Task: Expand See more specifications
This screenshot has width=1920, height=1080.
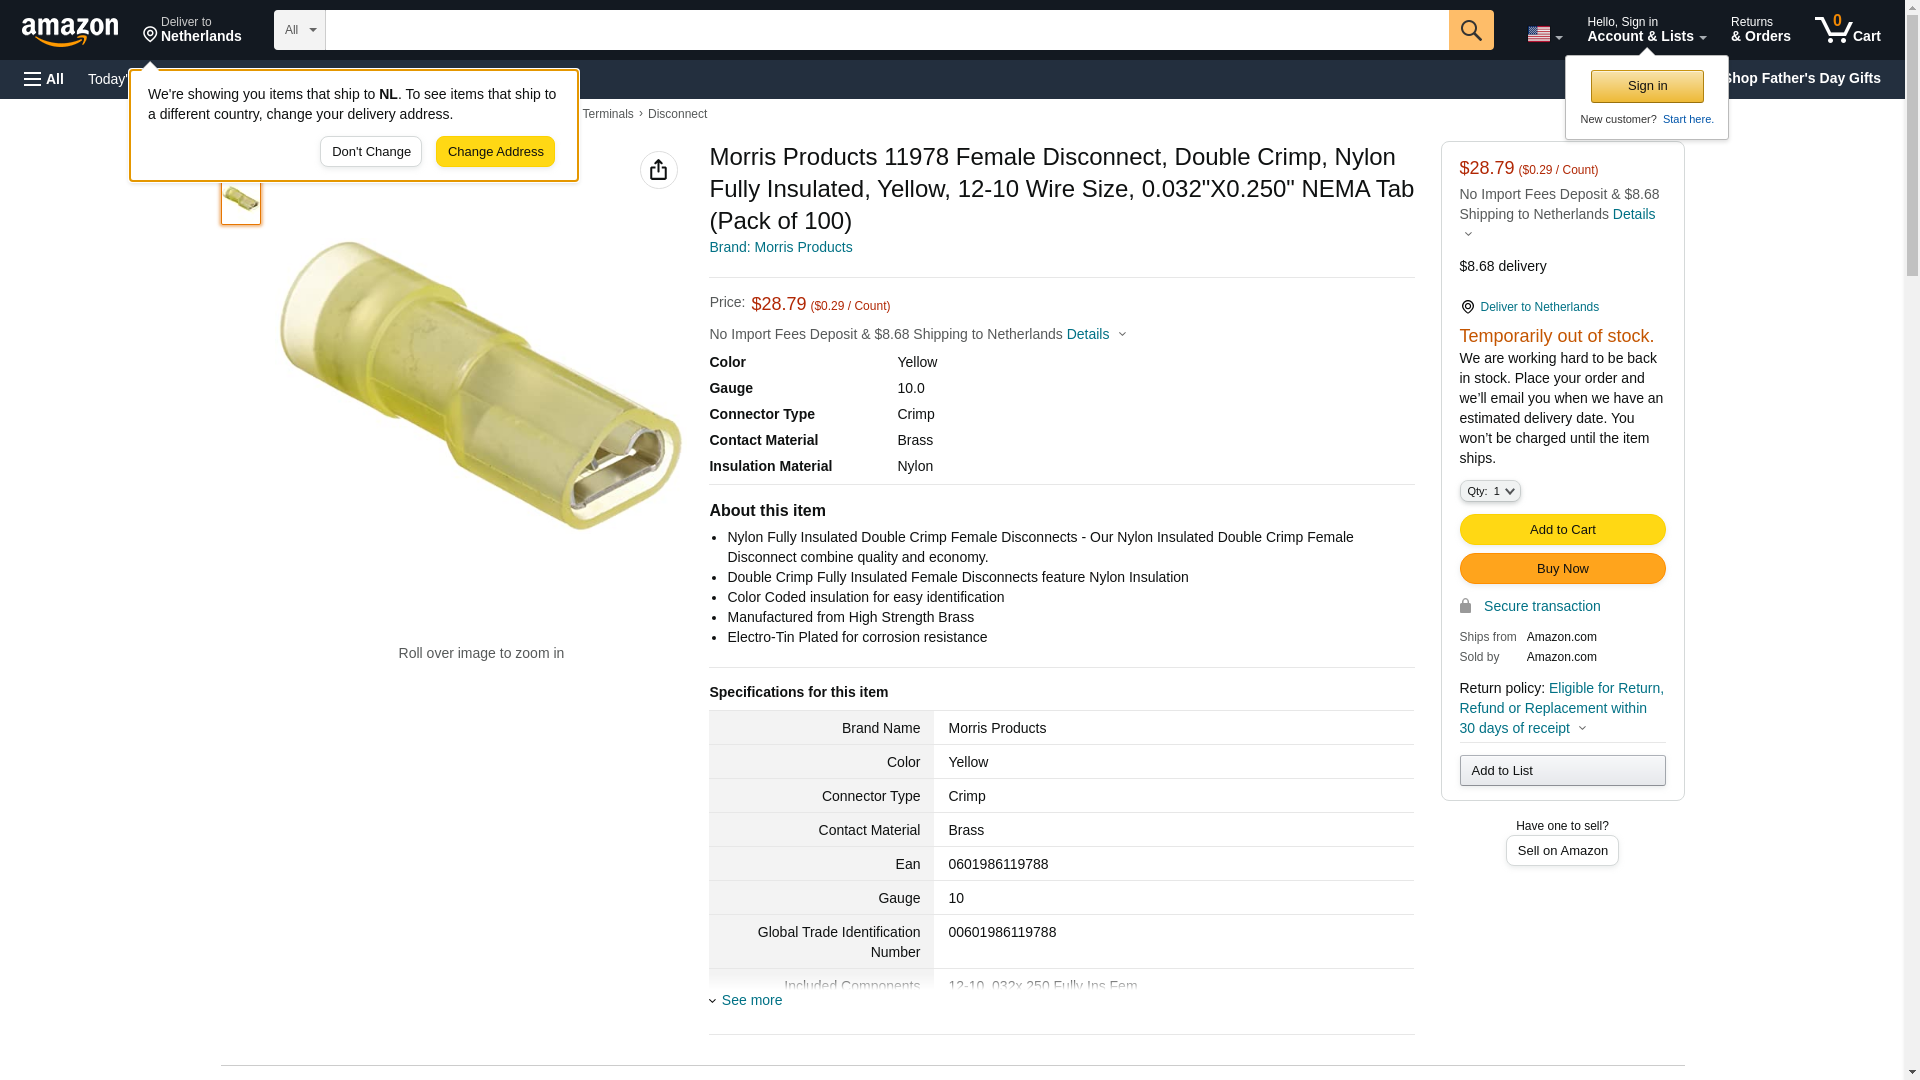Action: tap(751, 1000)
